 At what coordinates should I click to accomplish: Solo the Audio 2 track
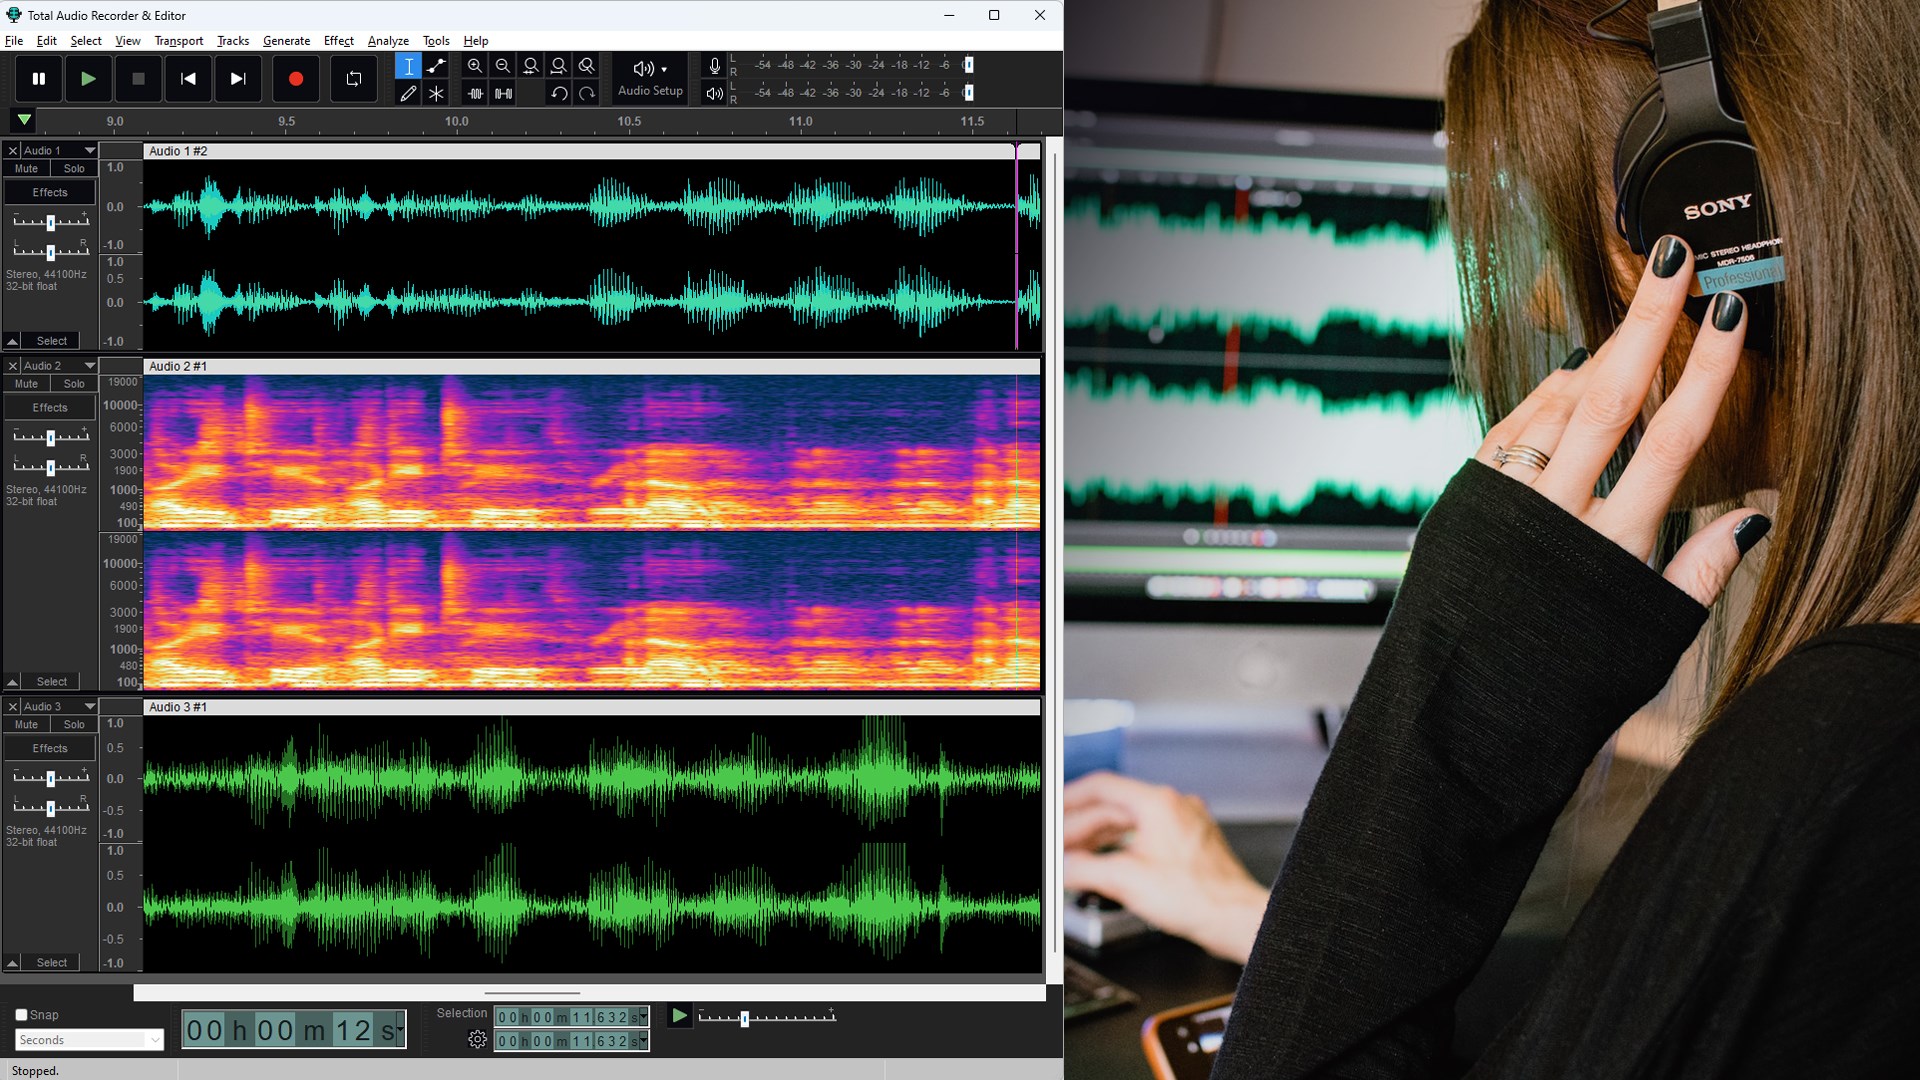pos(74,384)
